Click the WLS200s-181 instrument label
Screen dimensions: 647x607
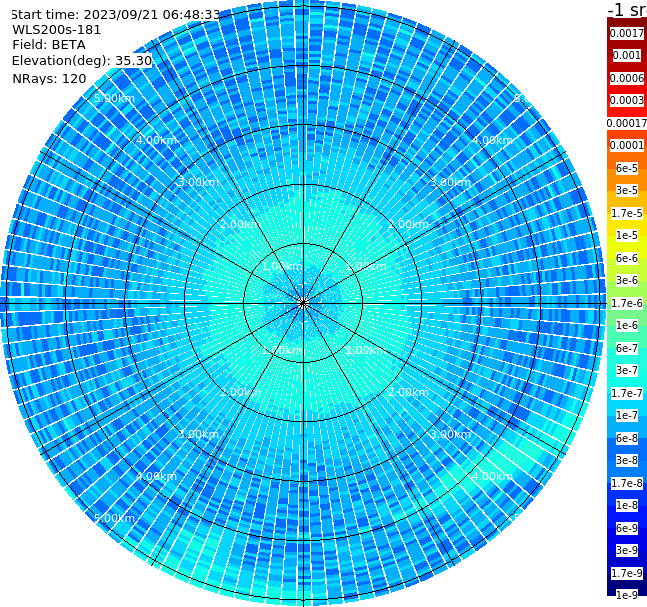click(57, 30)
